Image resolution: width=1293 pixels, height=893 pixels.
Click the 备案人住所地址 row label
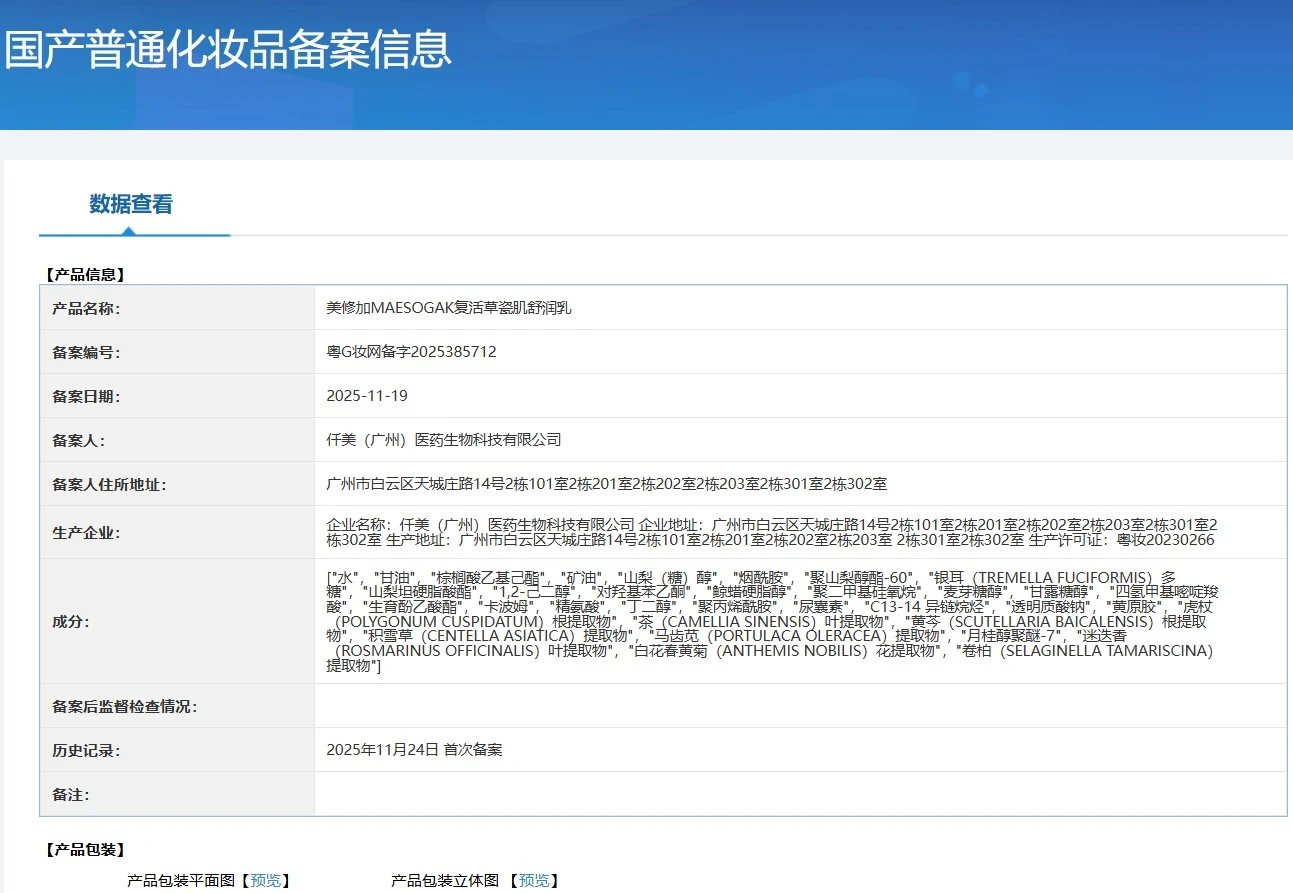point(109,485)
